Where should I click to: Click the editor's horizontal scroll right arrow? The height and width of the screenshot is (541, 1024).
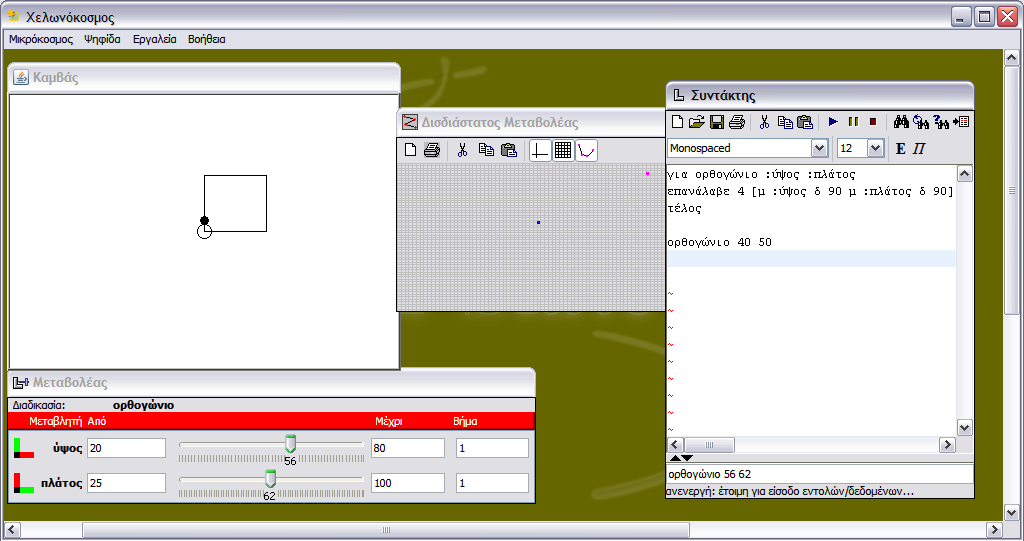(x=947, y=445)
